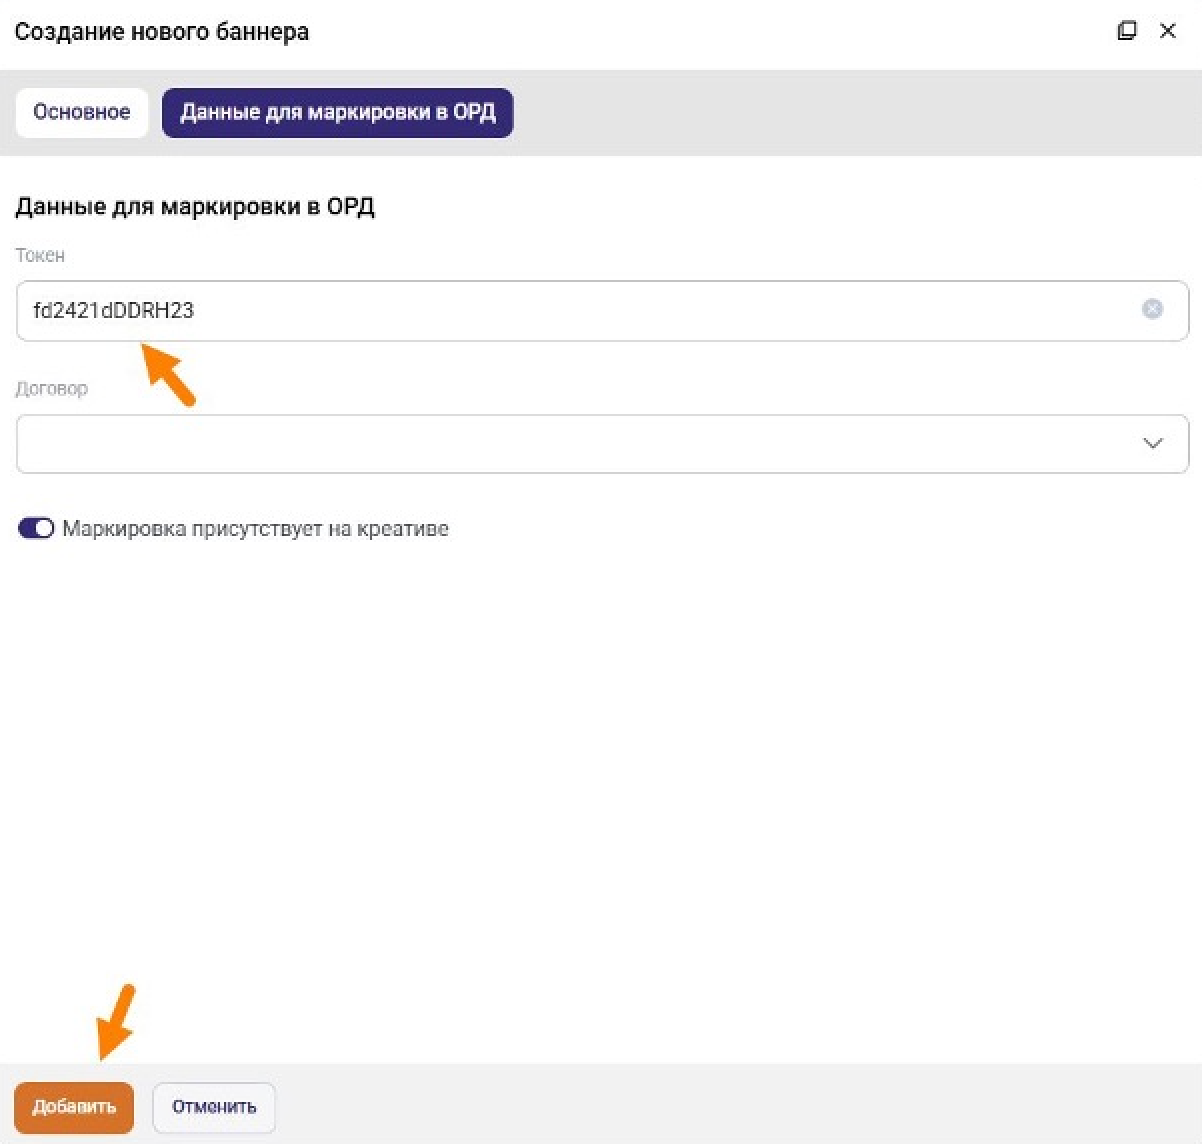
Task: Click the Маркировка присутствует на креативе label text
Action: [x=255, y=529]
